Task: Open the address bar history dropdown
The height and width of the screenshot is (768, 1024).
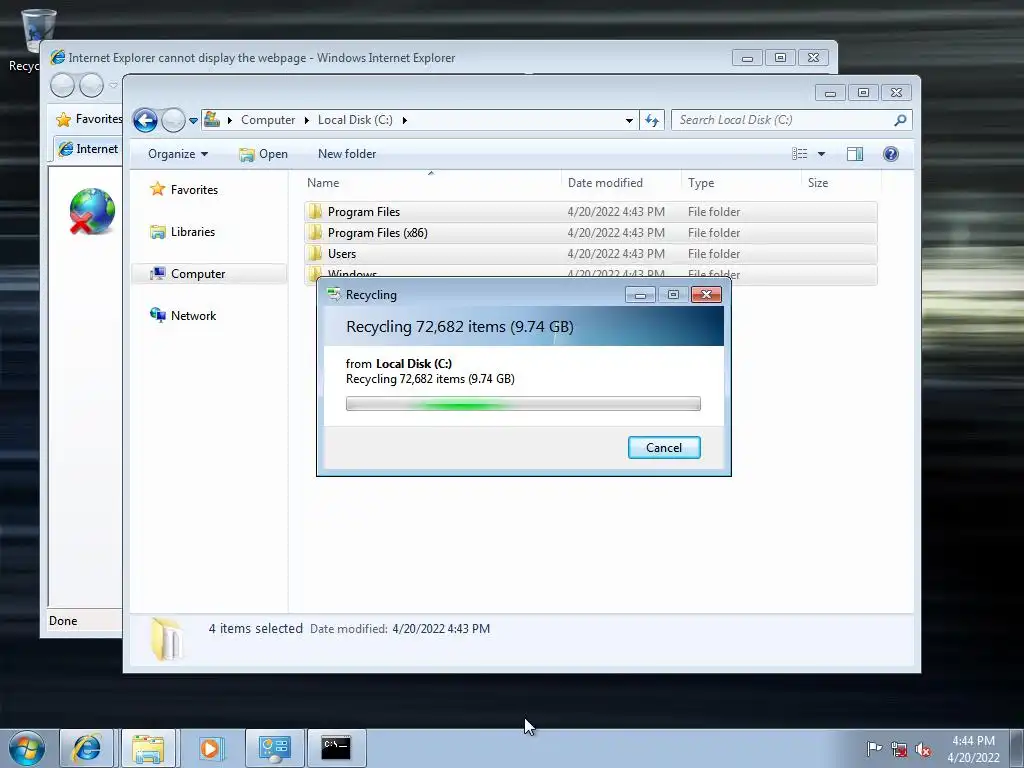Action: (629, 120)
